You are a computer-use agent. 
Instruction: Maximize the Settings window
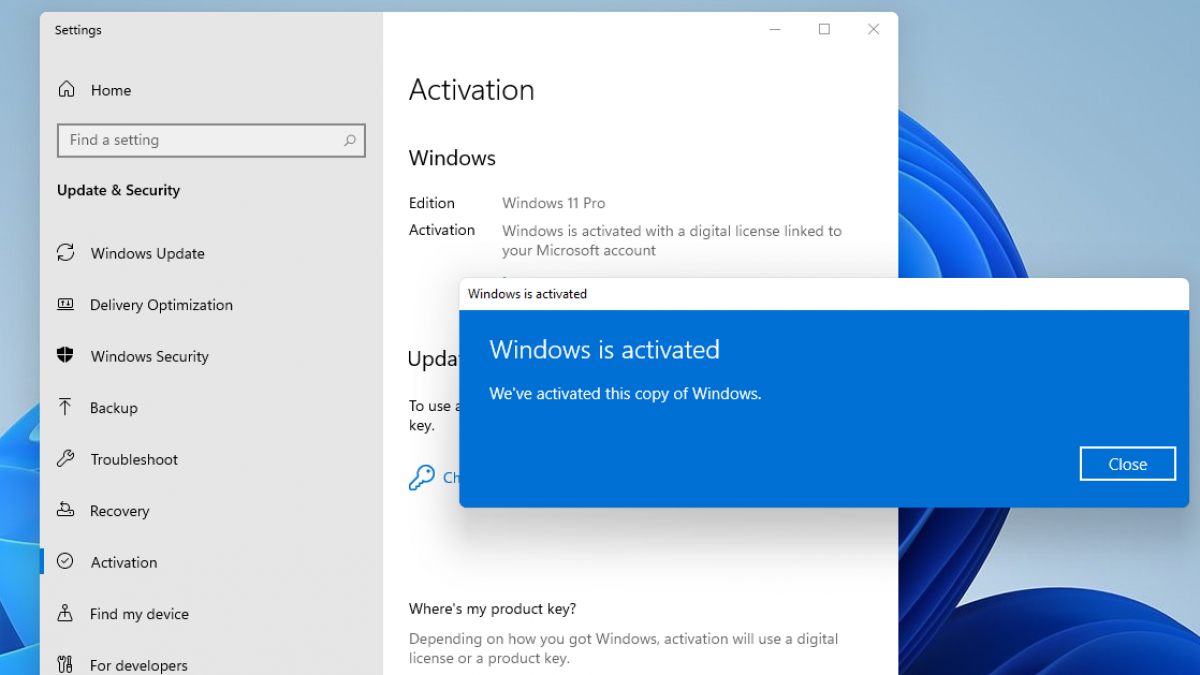click(x=824, y=30)
